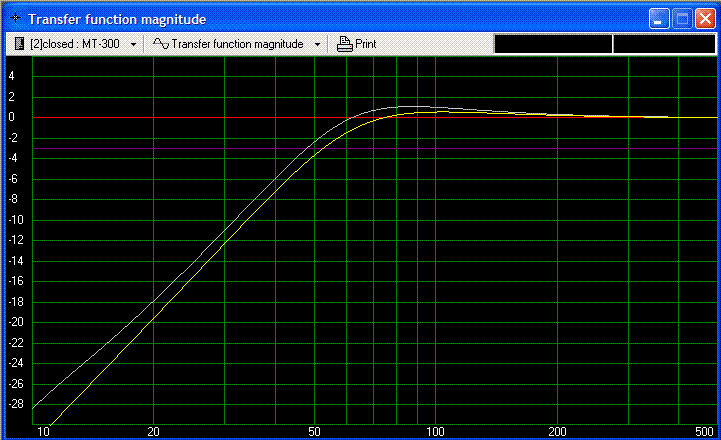Click the 200 Hz frequency axis label
Screen dimensions: 721x440
coord(557,432)
